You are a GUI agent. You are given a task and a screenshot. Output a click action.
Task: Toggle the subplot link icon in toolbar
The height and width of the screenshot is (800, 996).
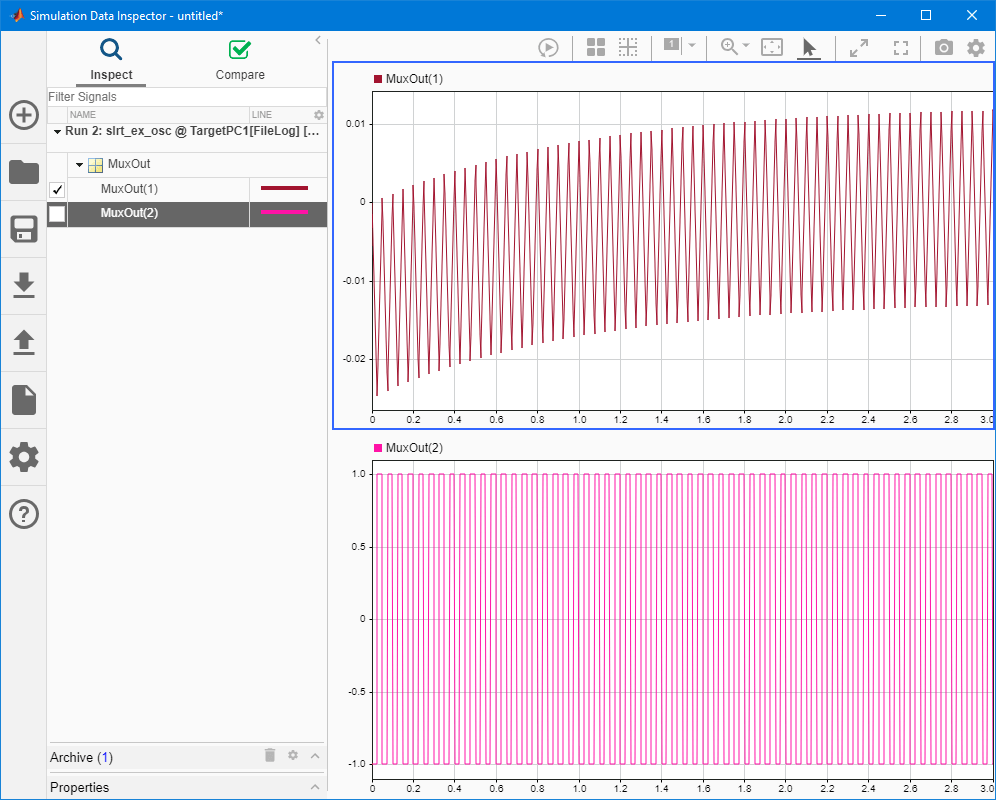coord(628,46)
